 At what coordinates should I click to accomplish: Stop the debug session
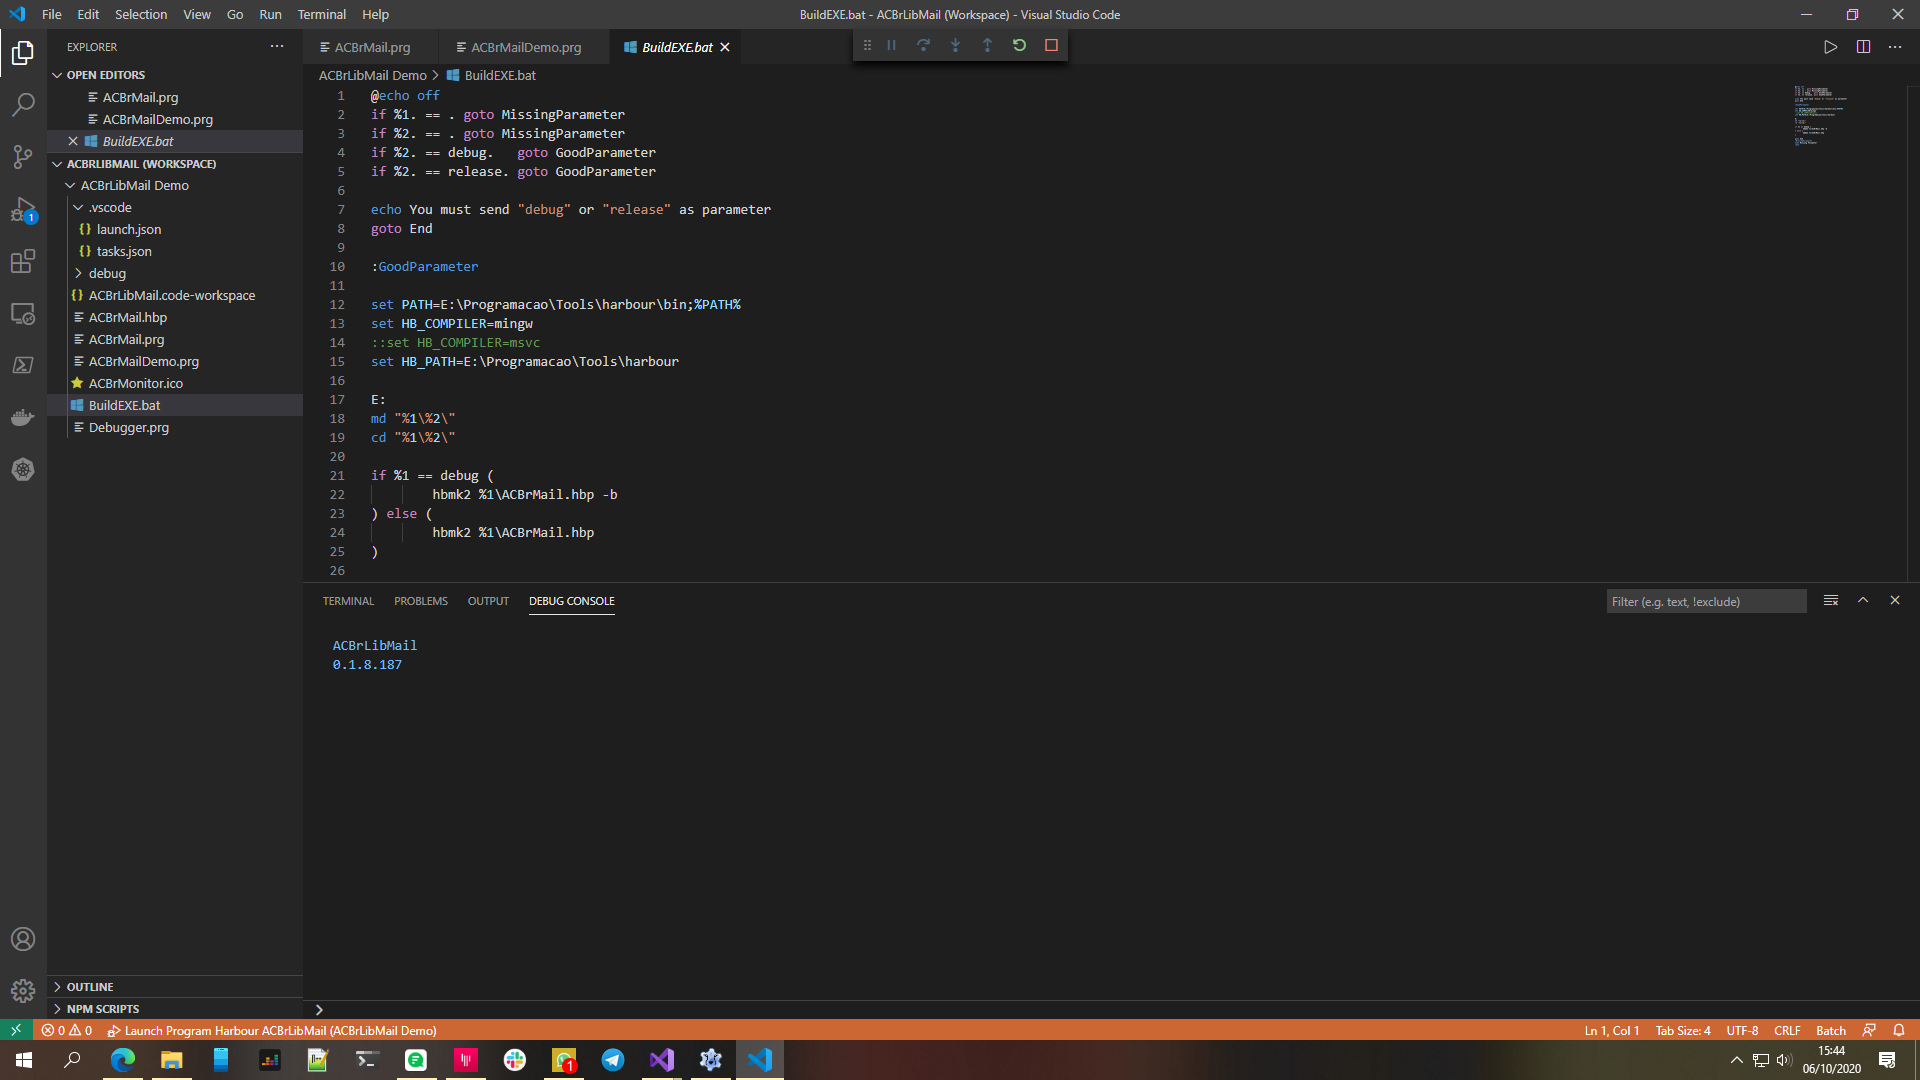pyautogui.click(x=1051, y=45)
